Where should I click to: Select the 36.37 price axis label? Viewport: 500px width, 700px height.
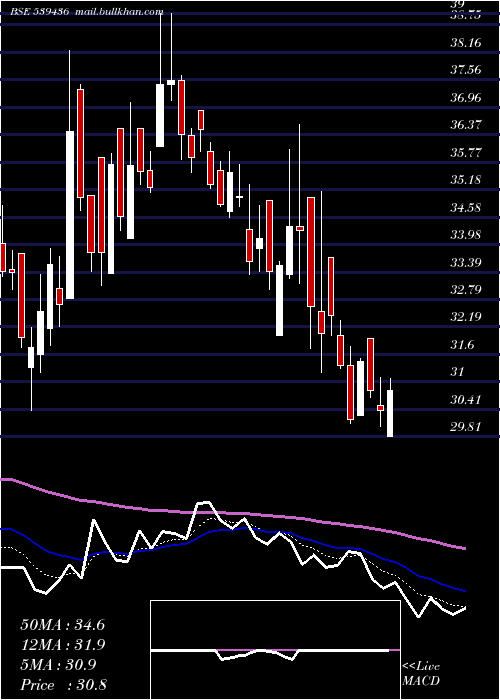pos(466,125)
